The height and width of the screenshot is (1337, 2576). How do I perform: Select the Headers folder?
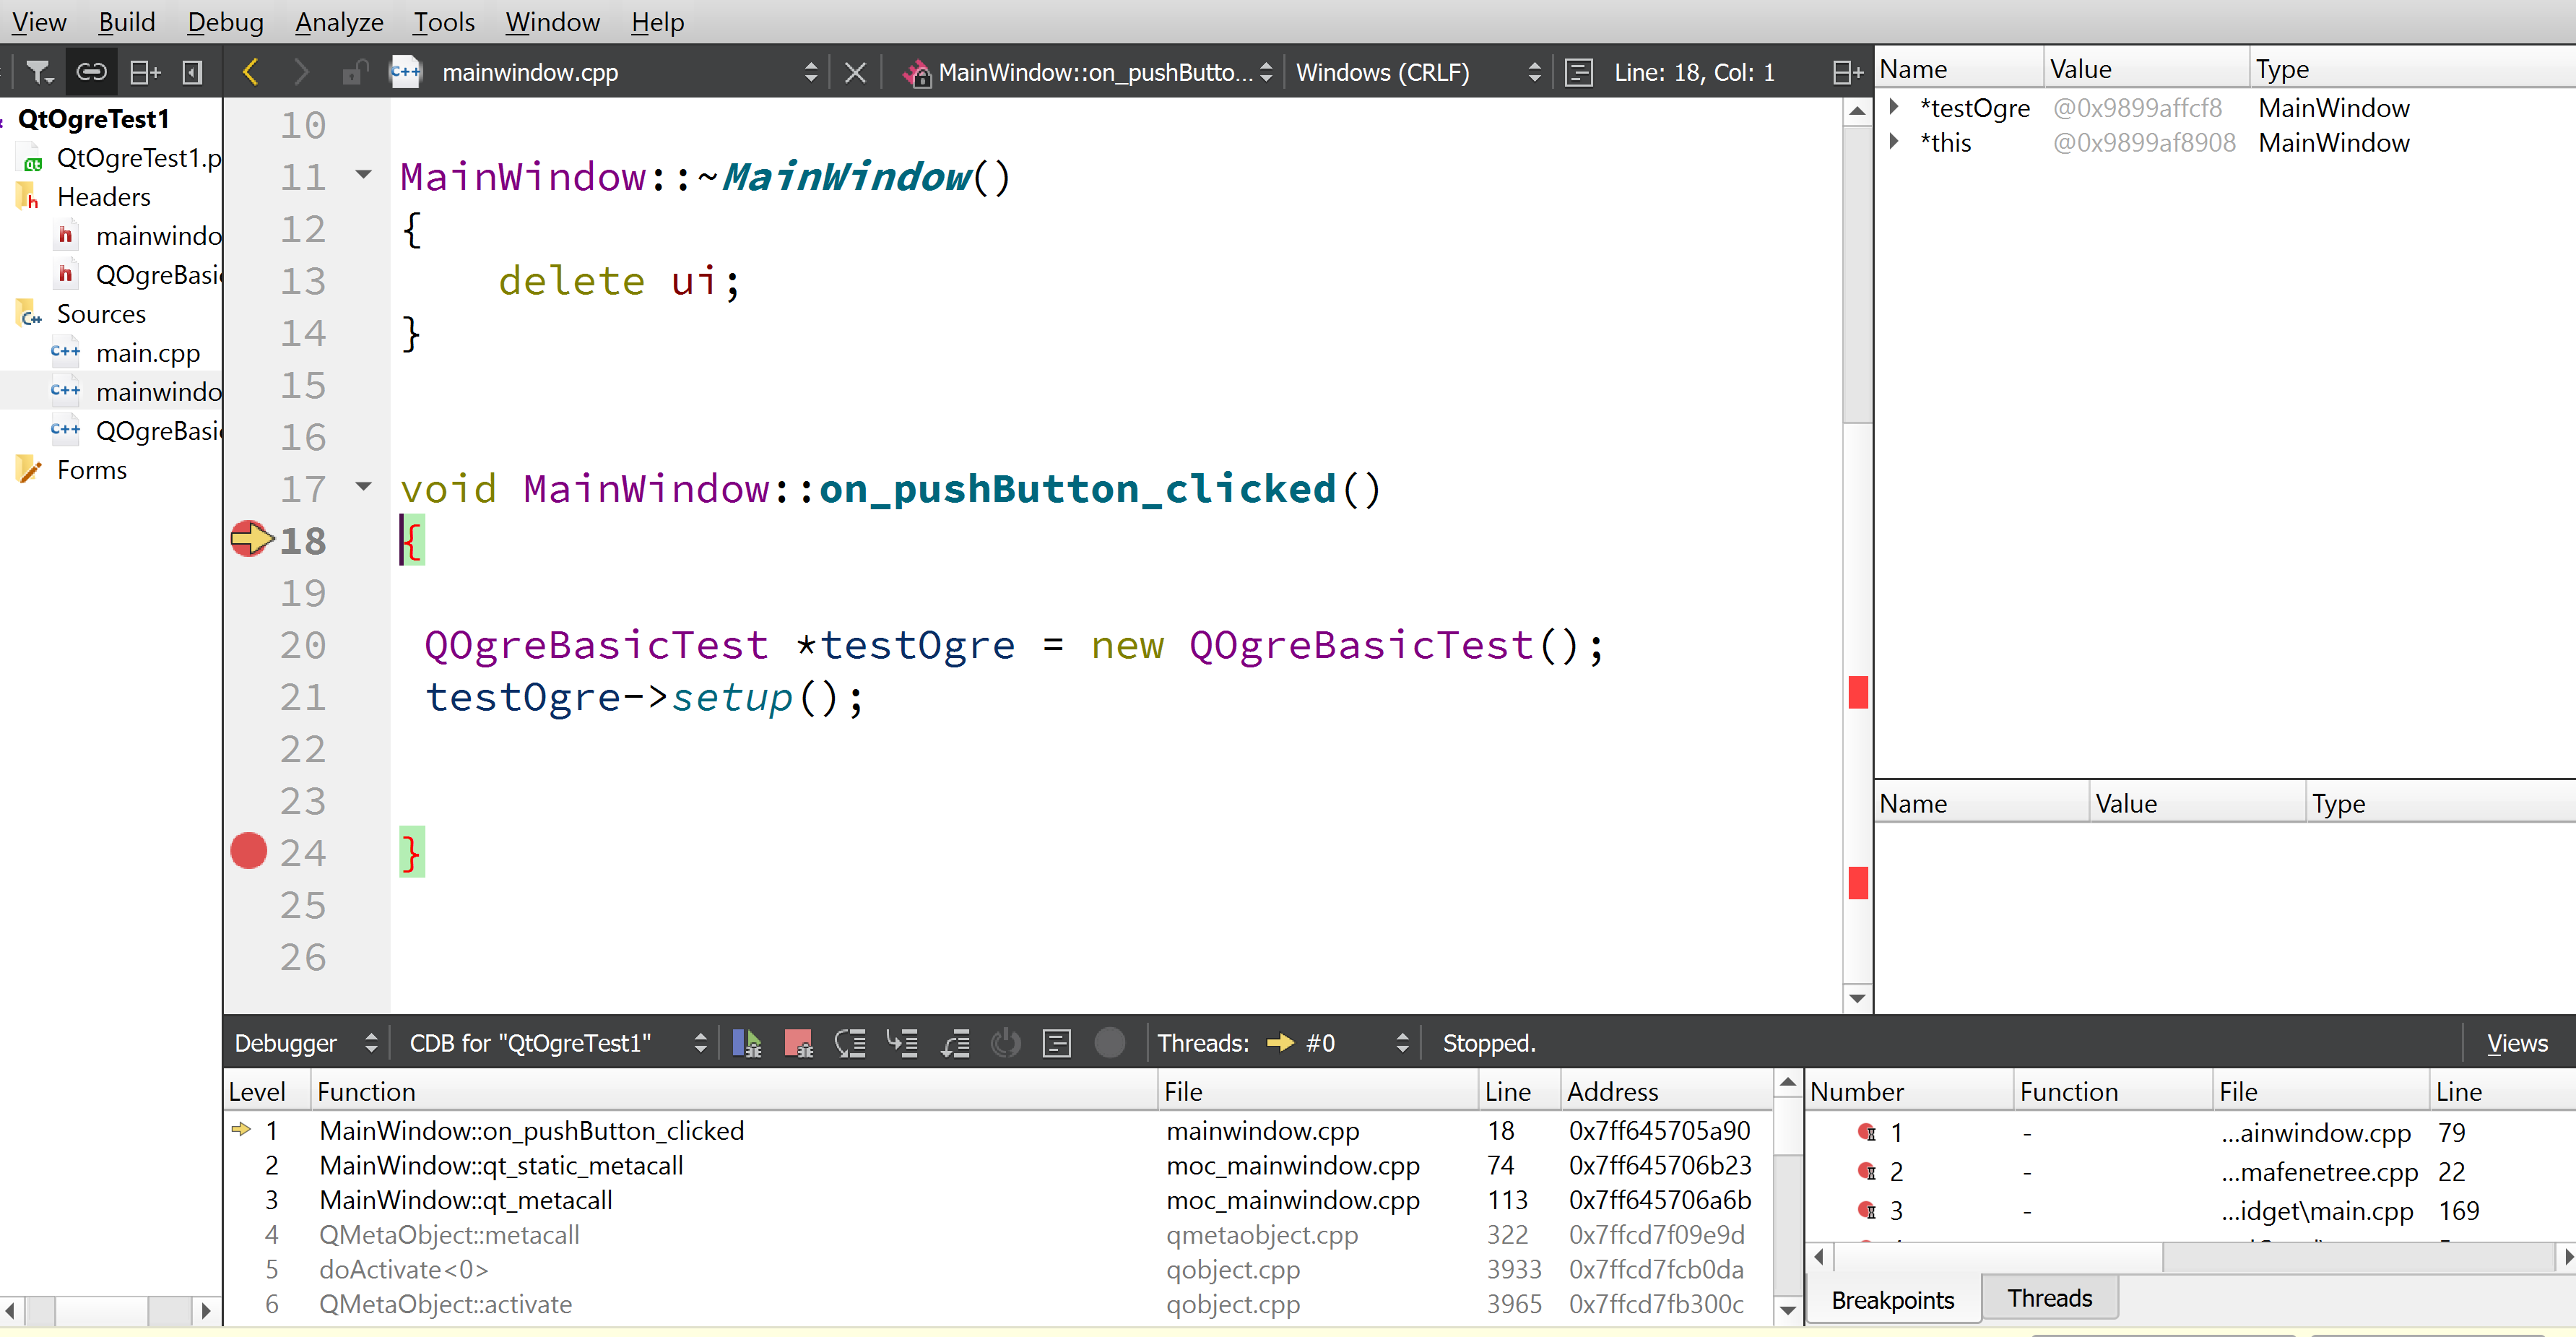point(103,196)
